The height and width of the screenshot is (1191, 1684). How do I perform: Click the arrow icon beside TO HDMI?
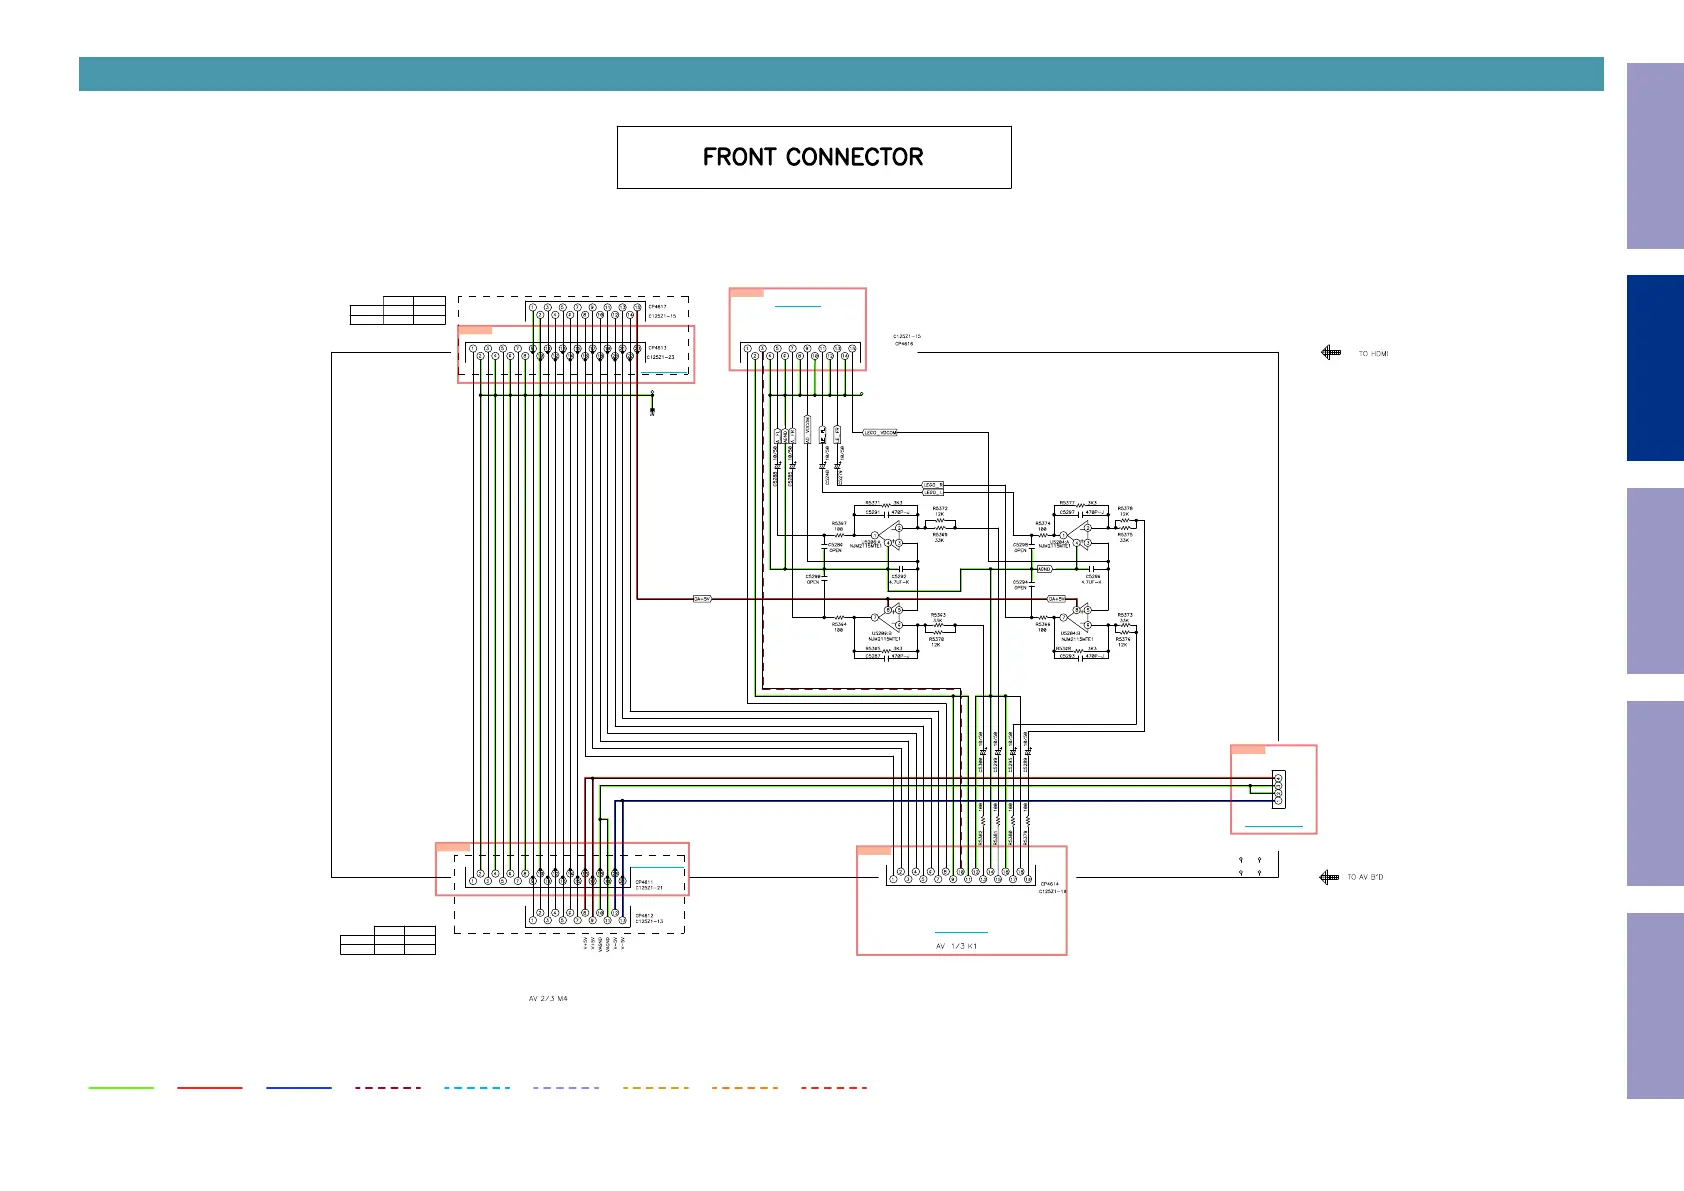click(x=1331, y=353)
